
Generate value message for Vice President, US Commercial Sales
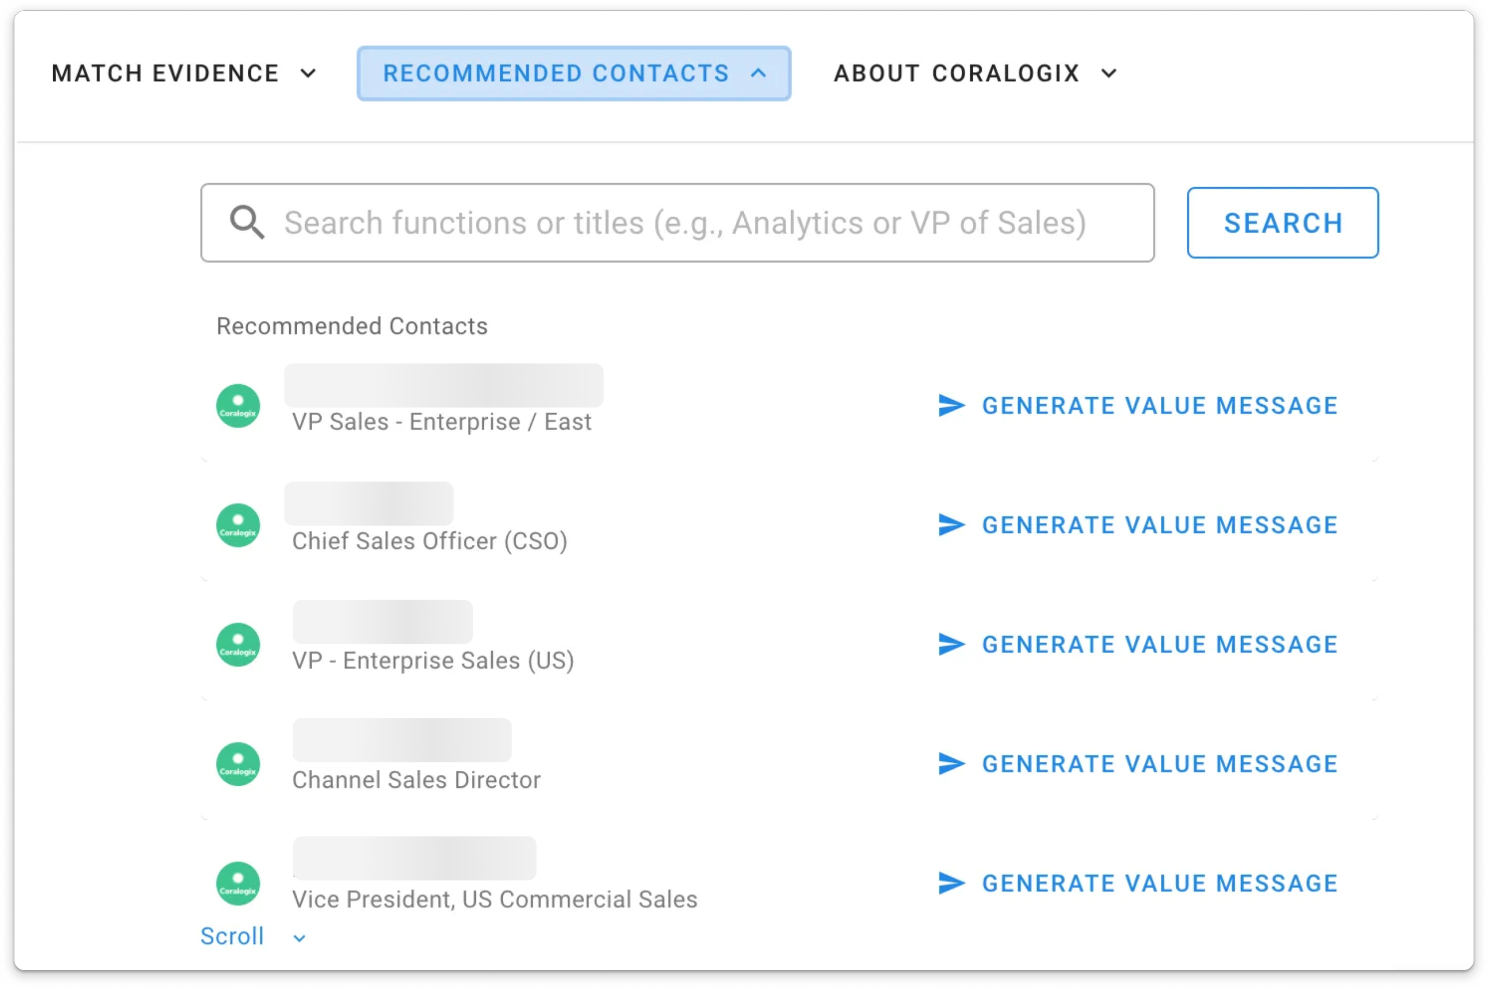click(x=1159, y=883)
